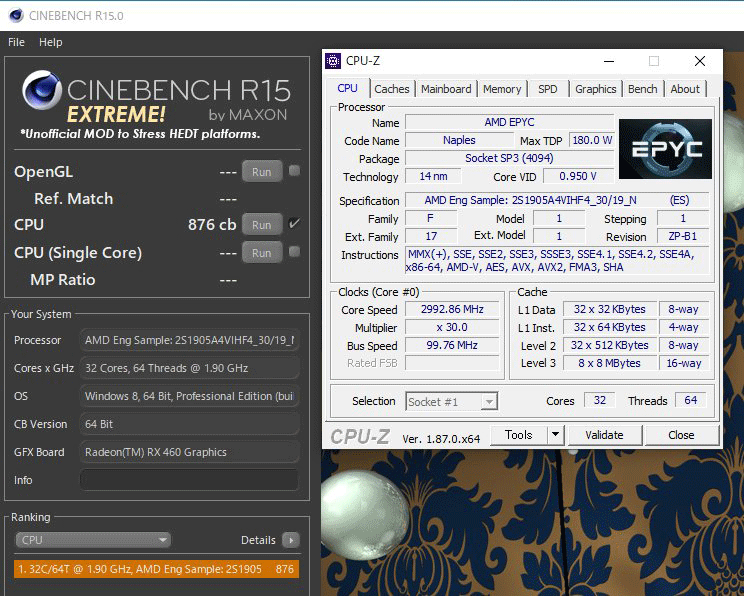Click the Package value Socket SP3 (4094)
The width and height of the screenshot is (744, 596).
(509, 158)
